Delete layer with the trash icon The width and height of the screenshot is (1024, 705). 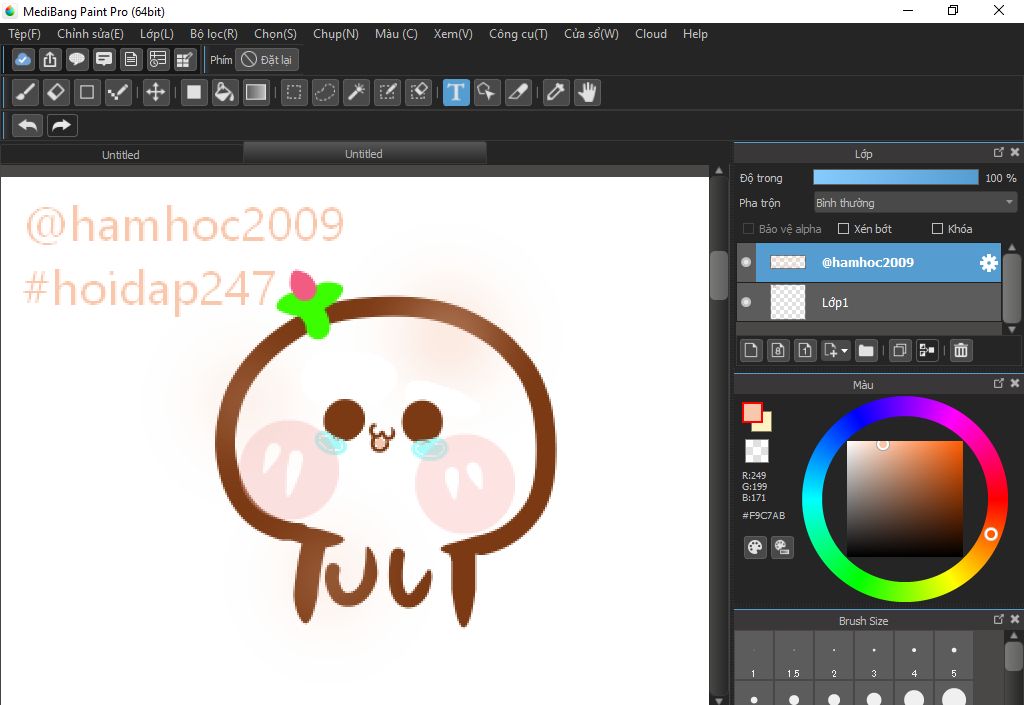pos(960,350)
